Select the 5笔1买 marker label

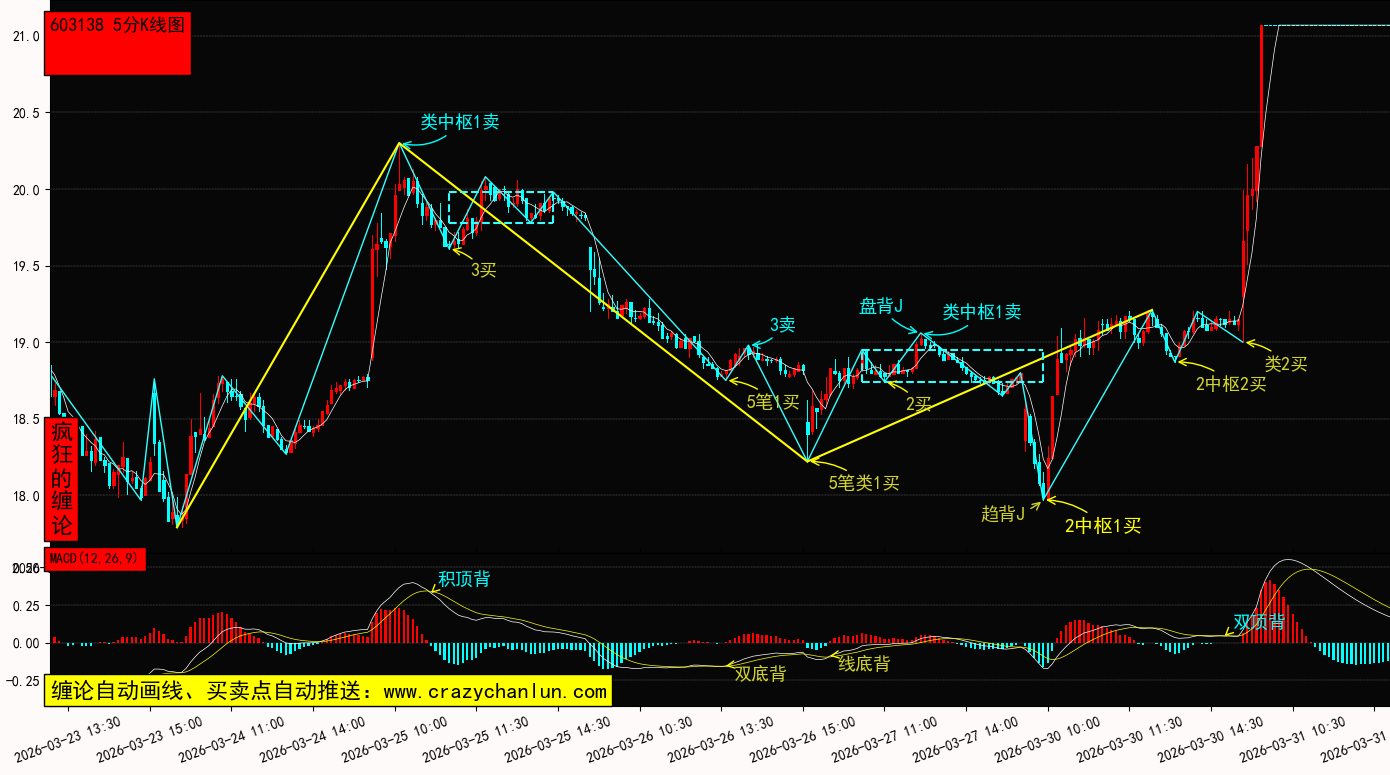click(773, 402)
